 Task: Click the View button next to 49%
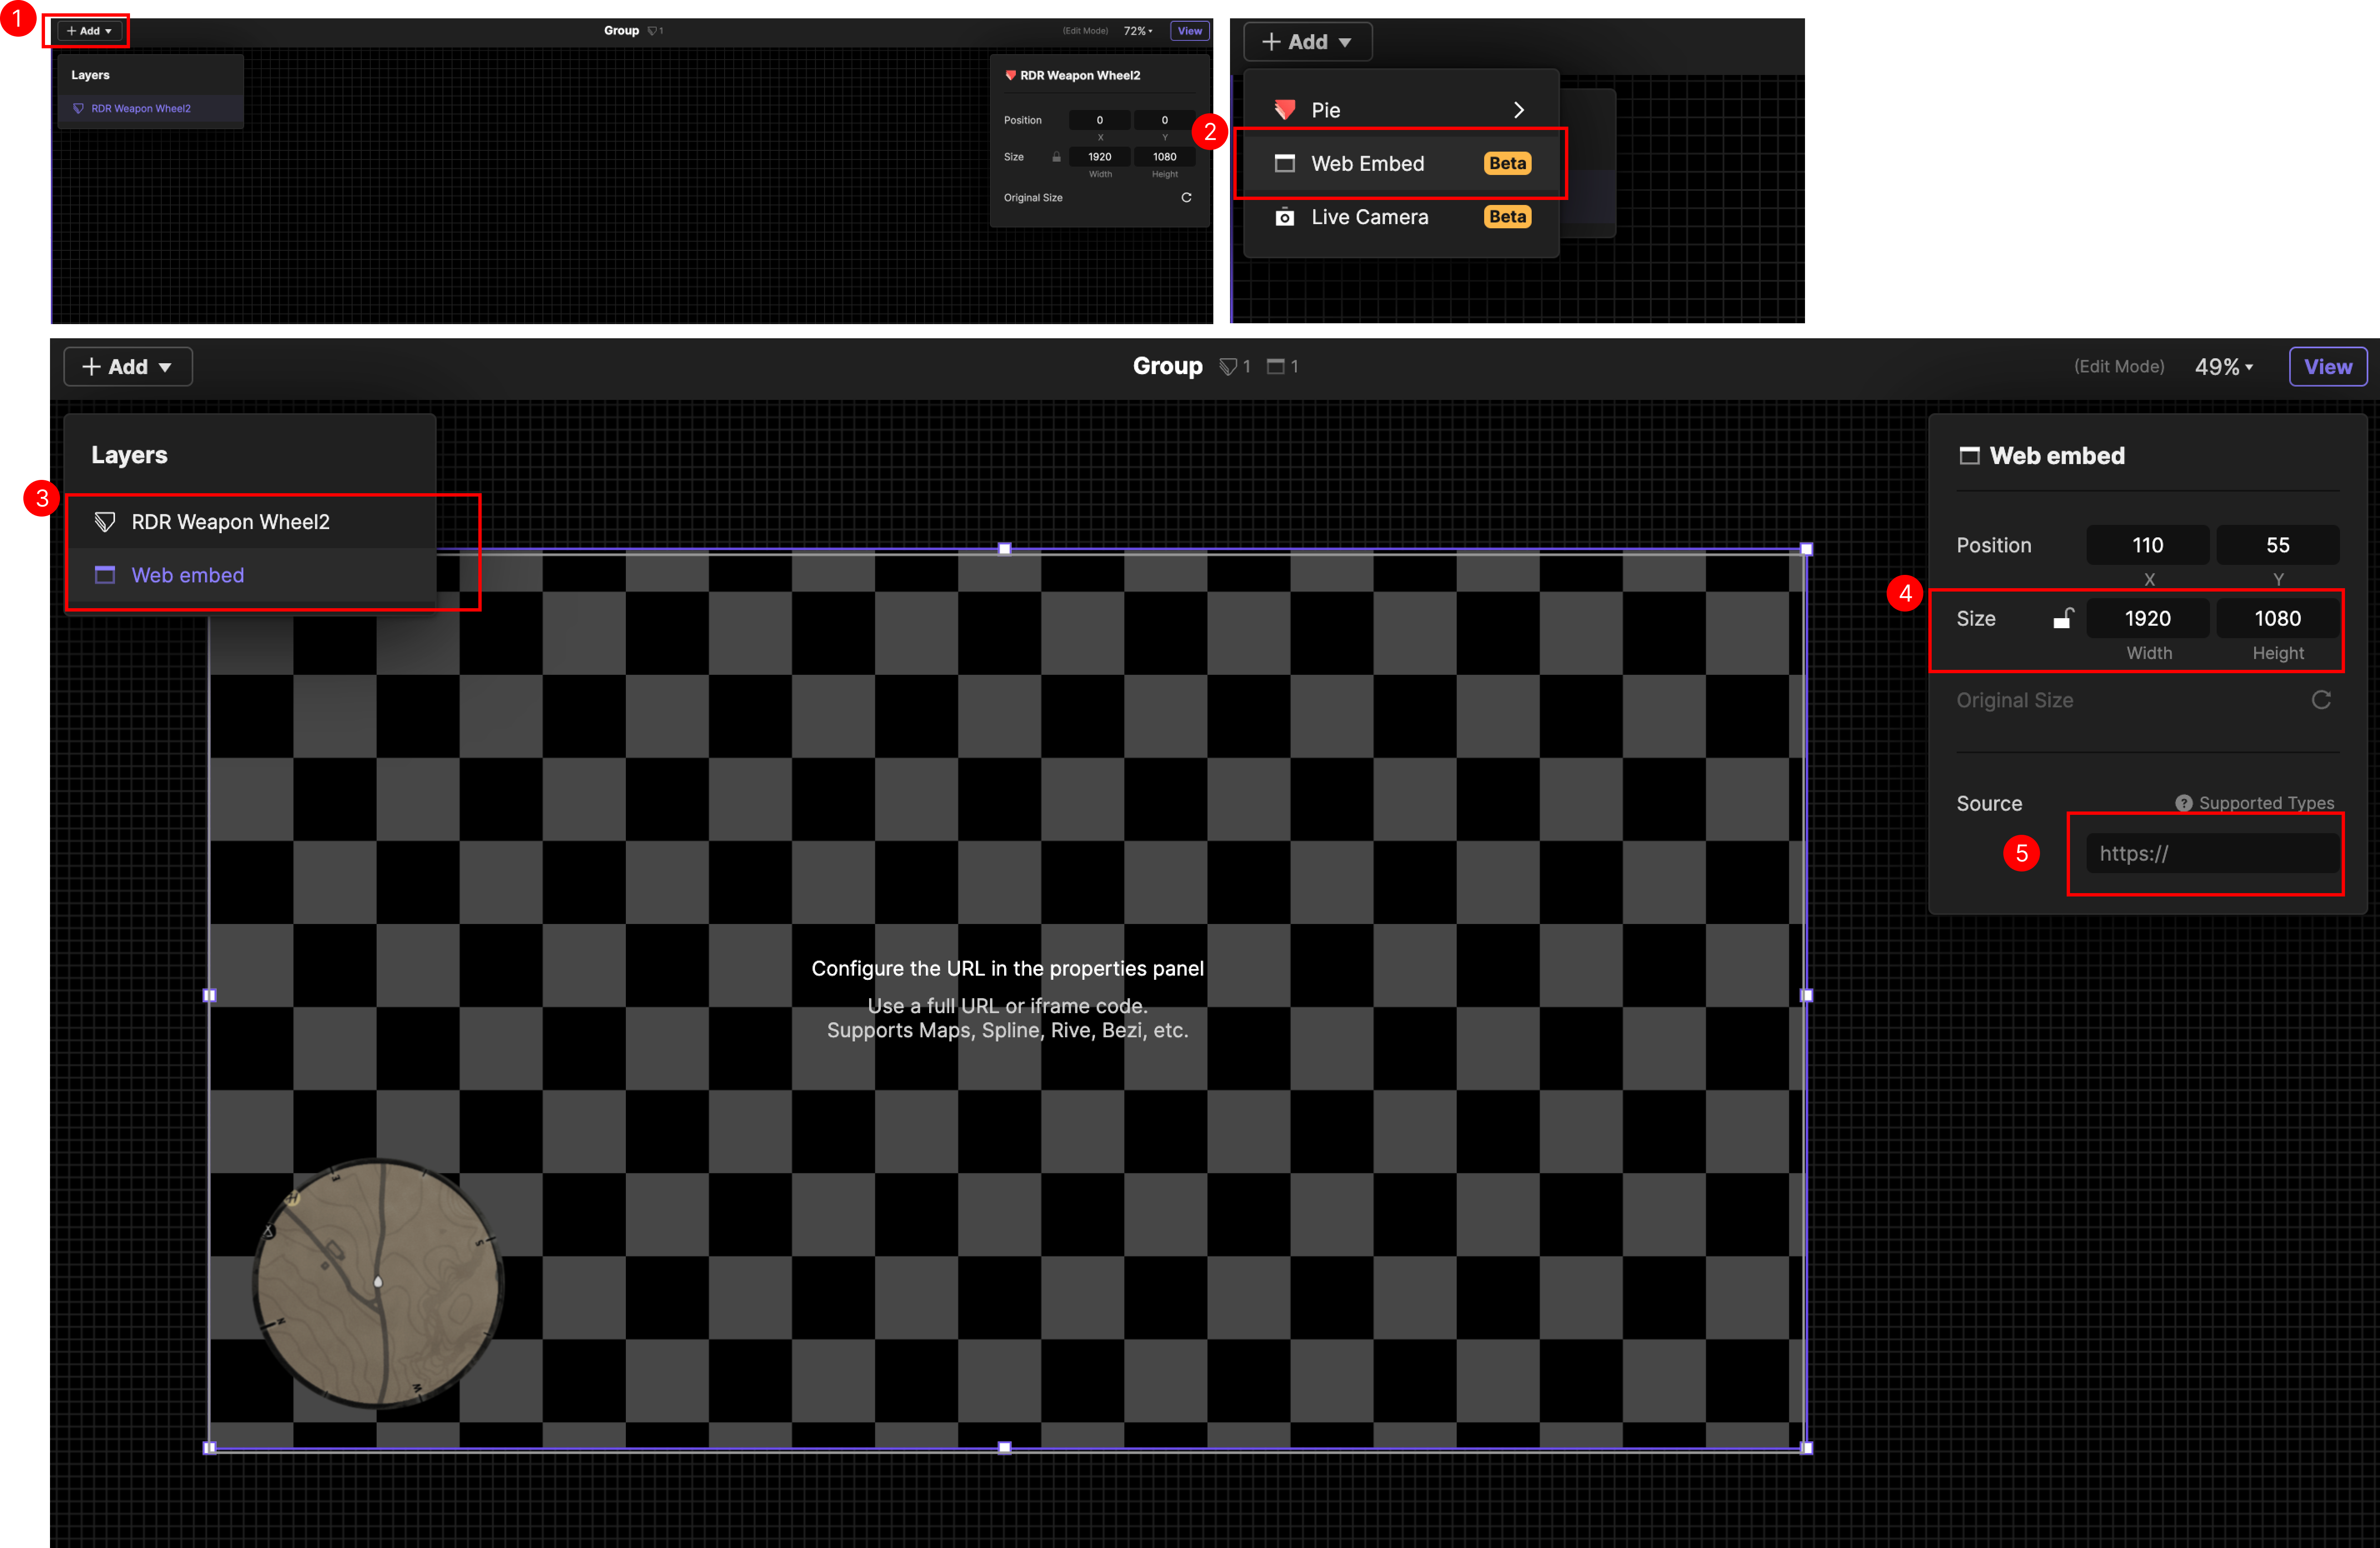[x=2327, y=367]
